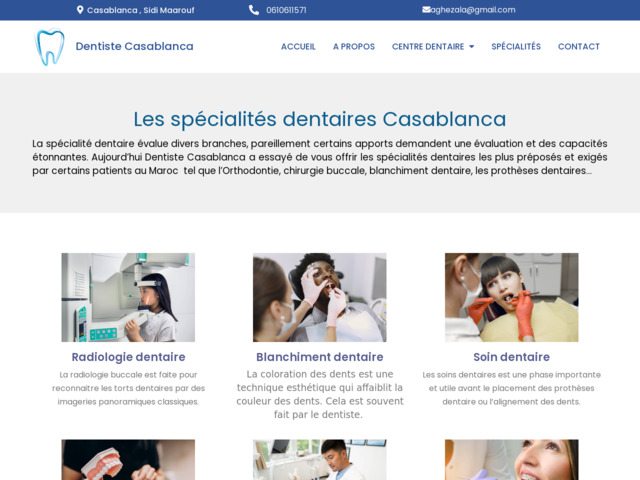Open the Blanchiment dentaire heading link

320,357
